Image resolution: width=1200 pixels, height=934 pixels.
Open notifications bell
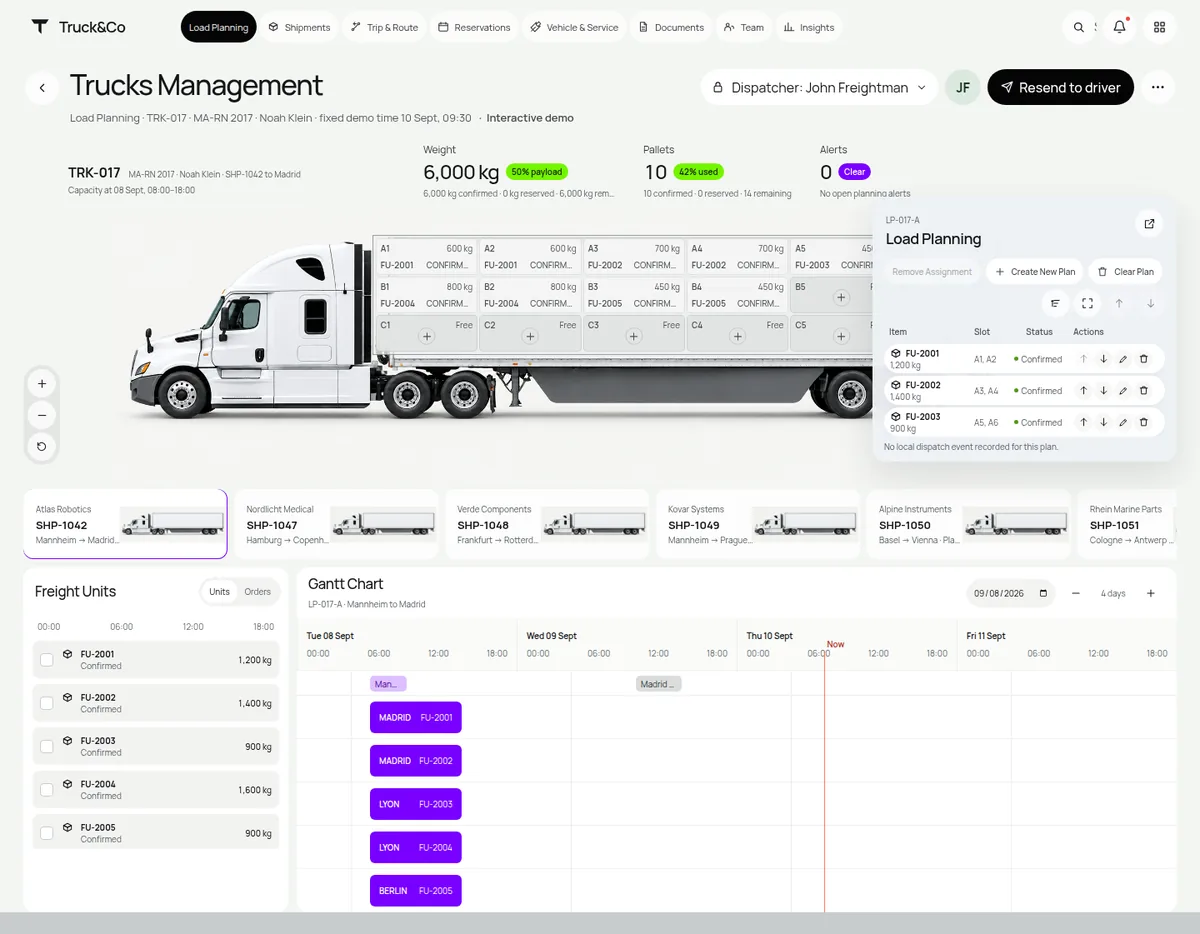(x=1120, y=27)
